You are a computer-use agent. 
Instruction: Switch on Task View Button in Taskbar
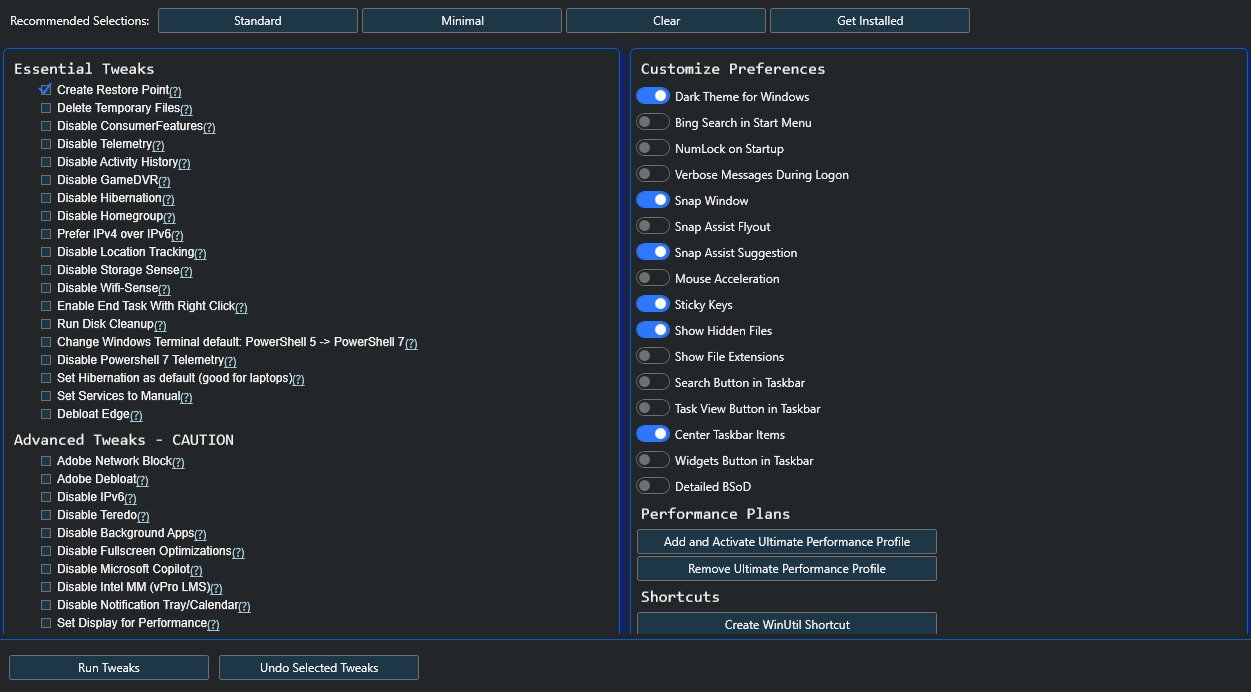point(653,408)
